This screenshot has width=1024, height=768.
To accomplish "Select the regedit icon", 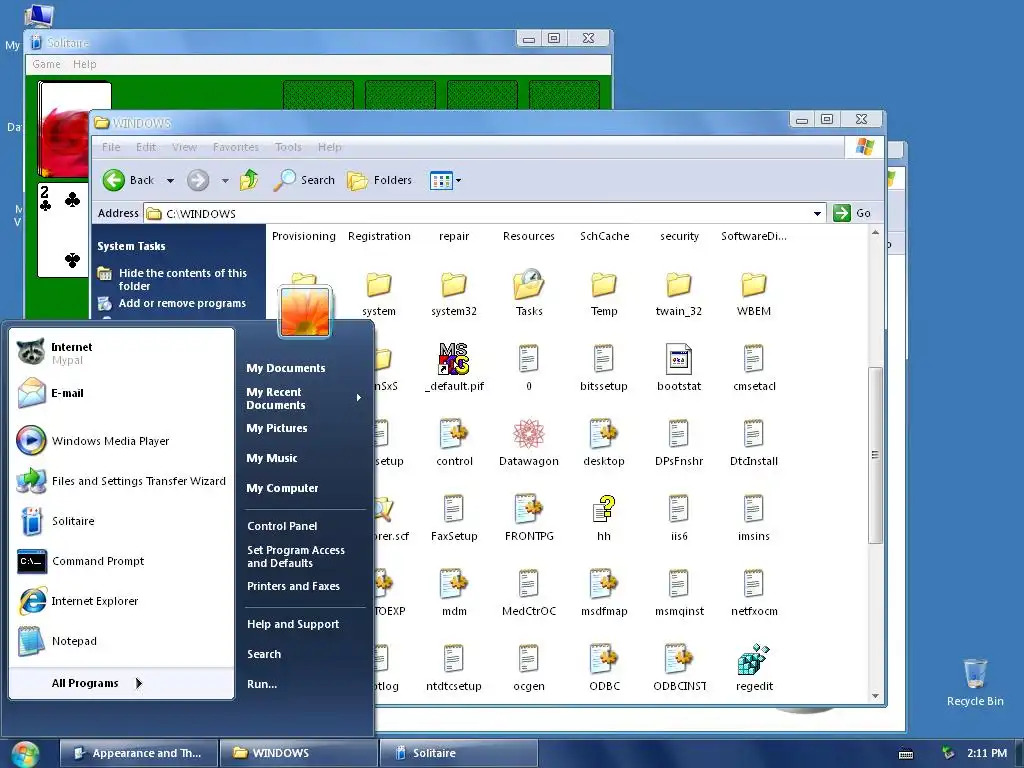I will [754, 659].
